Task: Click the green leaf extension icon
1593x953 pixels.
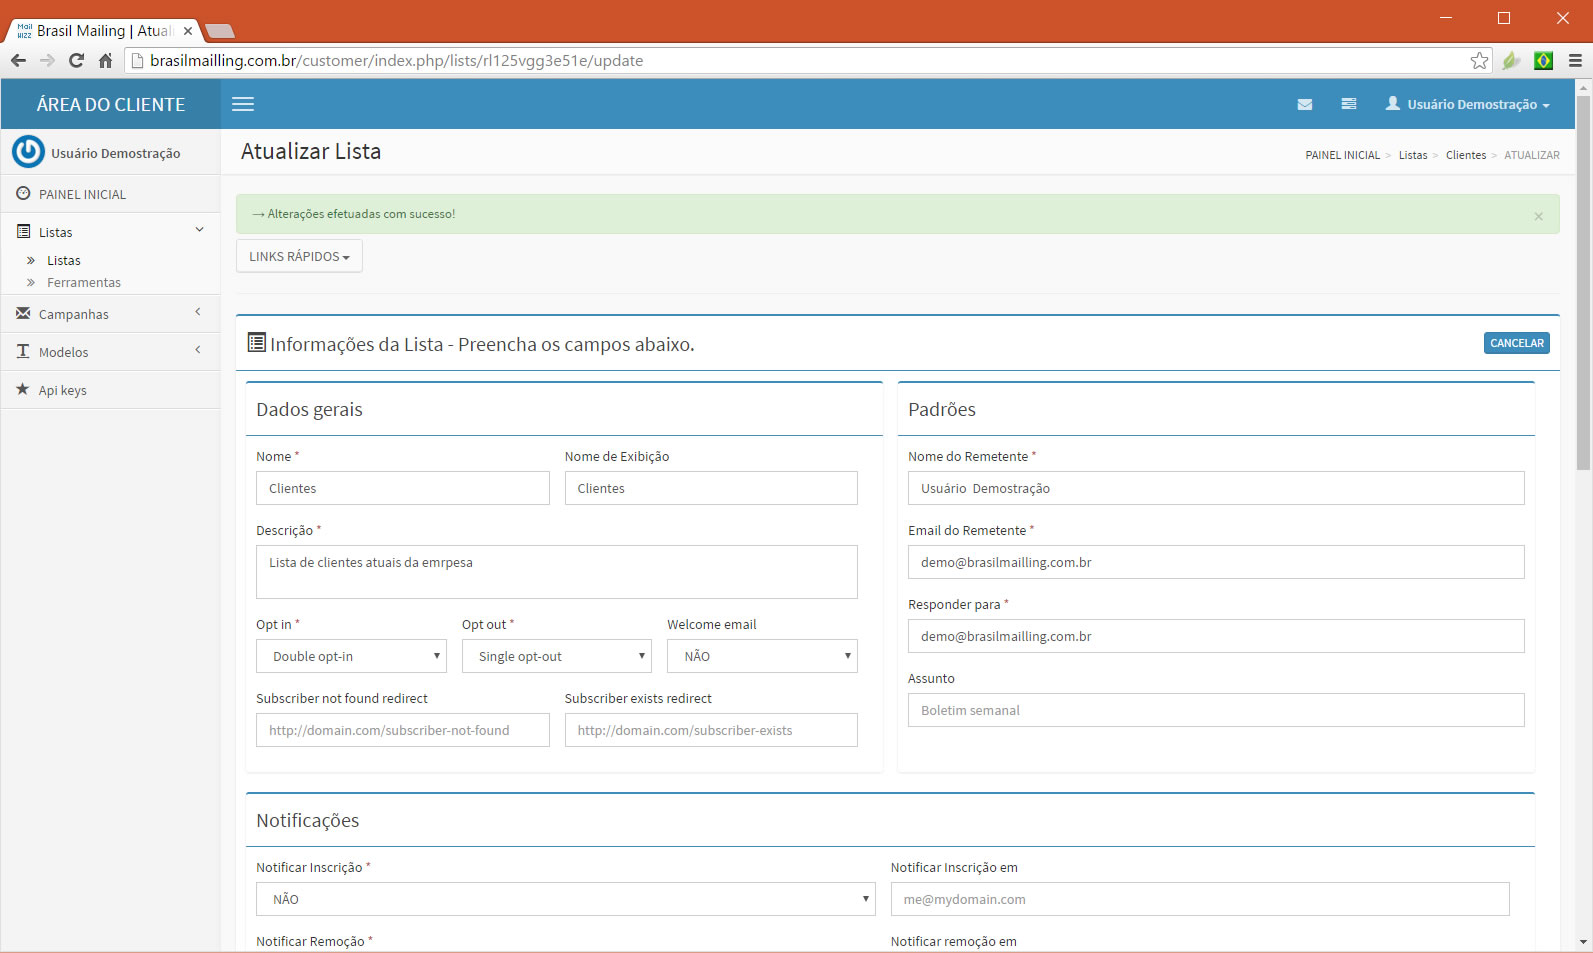Action: [x=1511, y=60]
